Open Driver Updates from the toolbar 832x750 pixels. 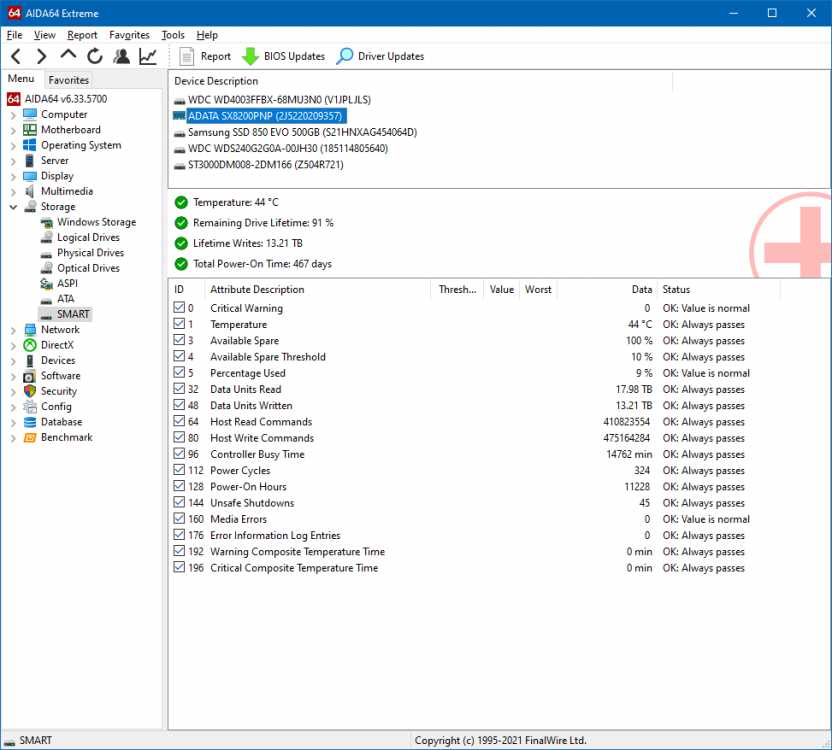click(380, 56)
